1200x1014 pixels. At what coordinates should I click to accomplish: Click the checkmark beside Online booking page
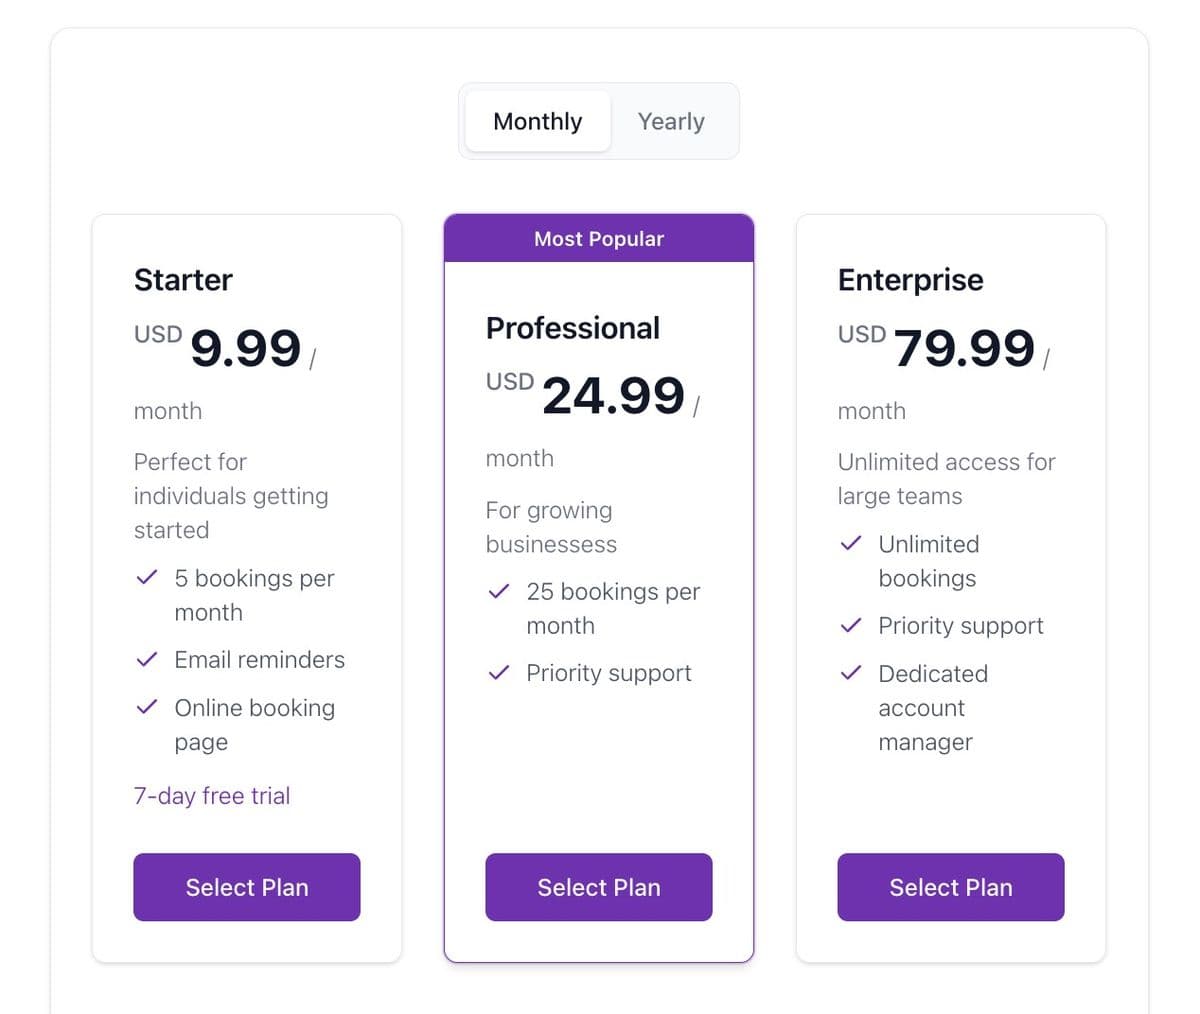click(148, 707)
